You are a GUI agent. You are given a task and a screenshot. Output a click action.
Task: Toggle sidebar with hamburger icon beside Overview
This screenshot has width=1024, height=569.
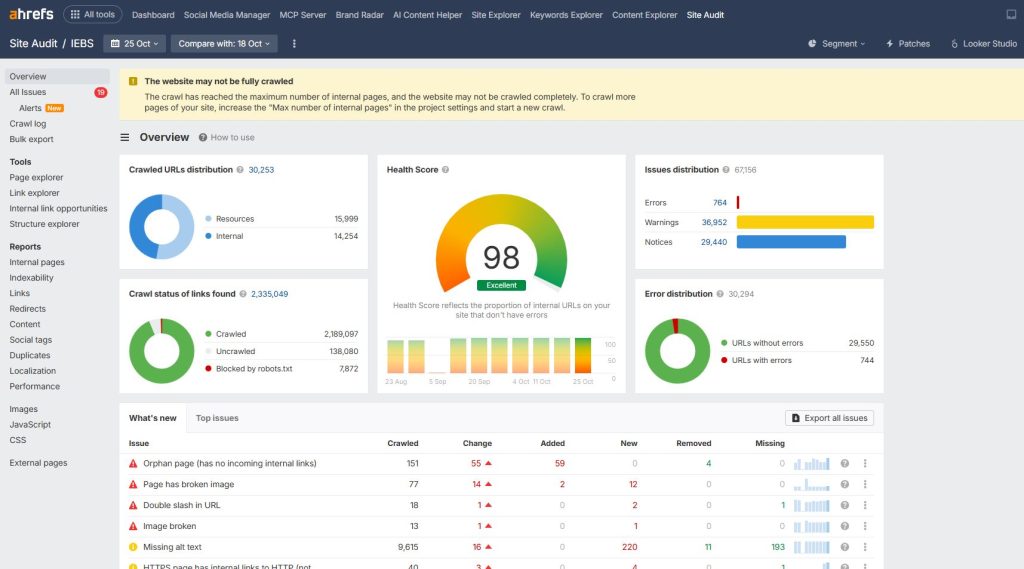pyautogui.click(x=125, y=138)
